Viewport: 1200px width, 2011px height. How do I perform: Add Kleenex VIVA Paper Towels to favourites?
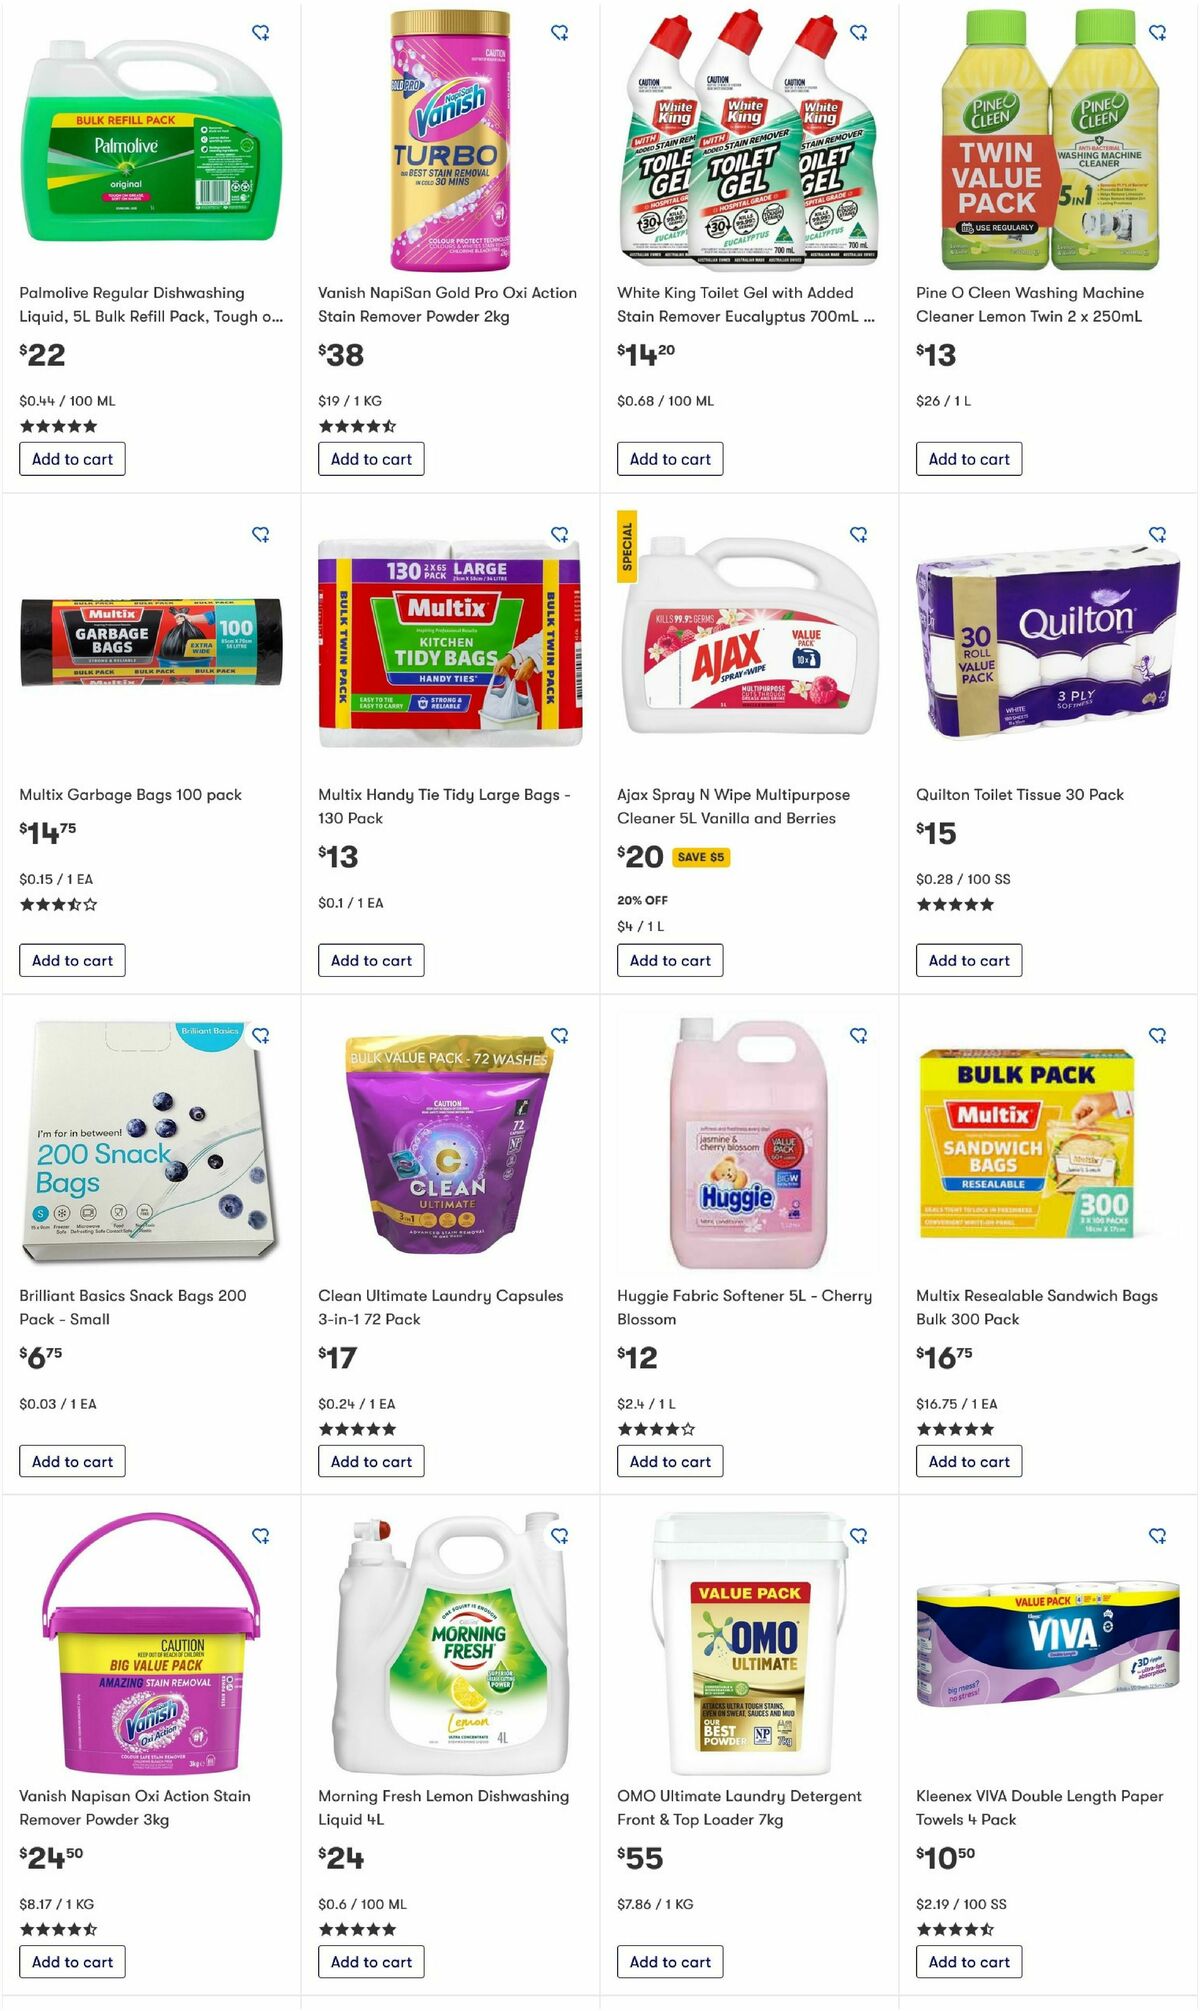point(1157,1537)
